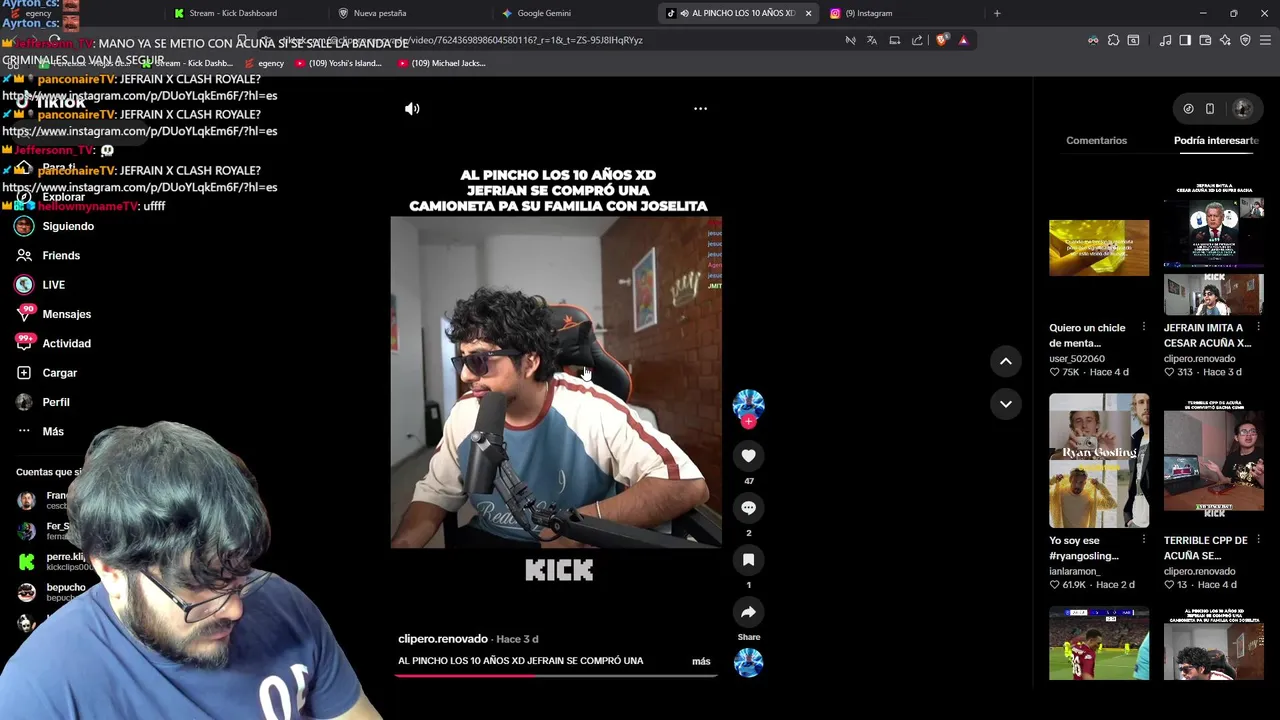The width and height of the screenshot is (1280, 720).
Task: Open the Brave Wallet icon
Action: (x=1205, y=40)
